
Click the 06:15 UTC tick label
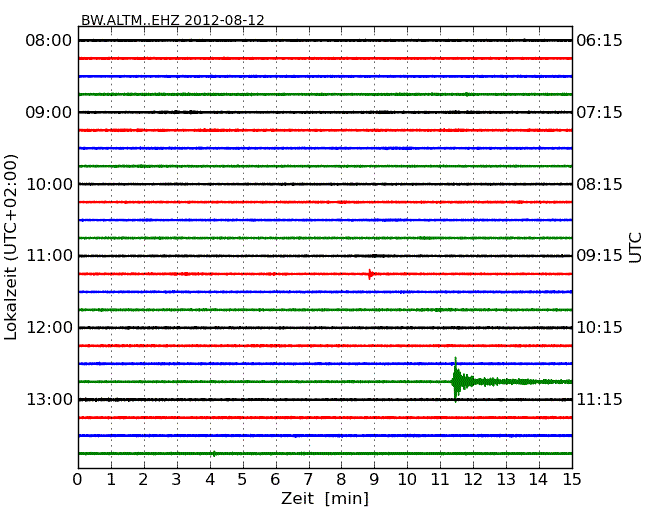pyautogui.click(x=599, y=41)
